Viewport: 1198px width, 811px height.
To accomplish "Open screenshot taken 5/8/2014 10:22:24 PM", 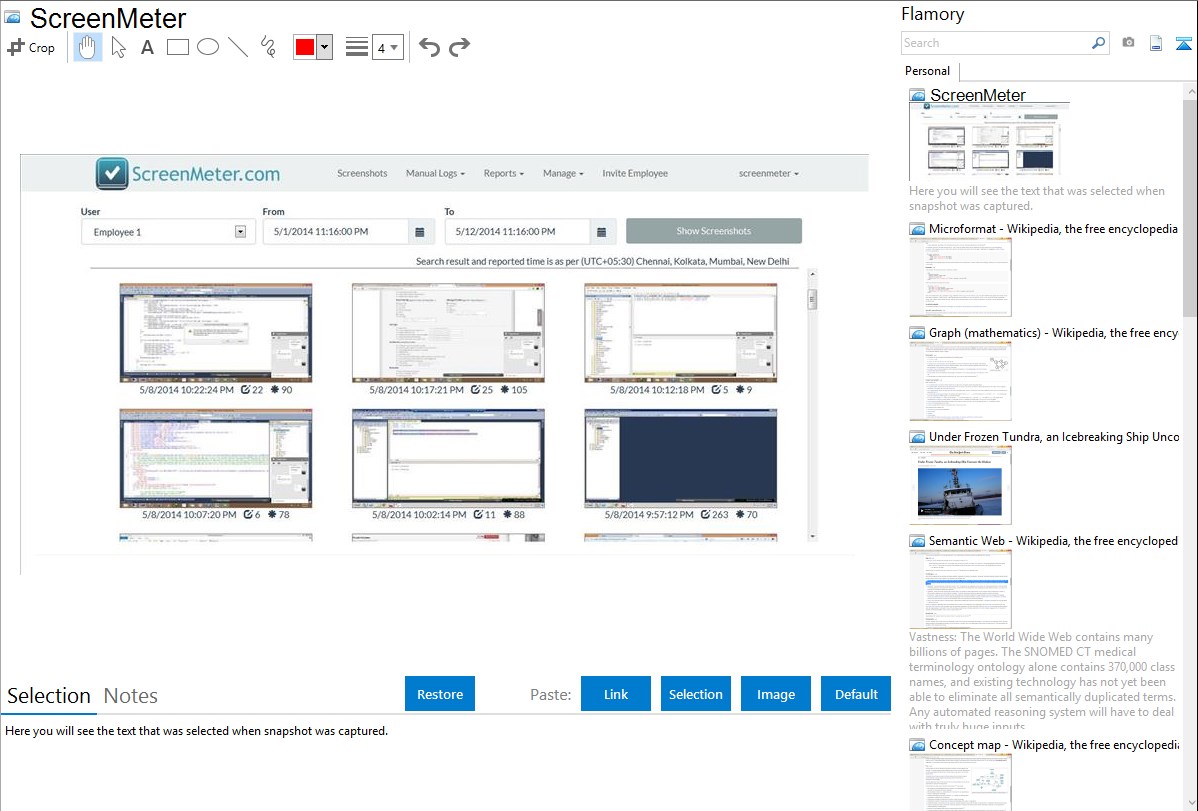I will coord(215,333).
